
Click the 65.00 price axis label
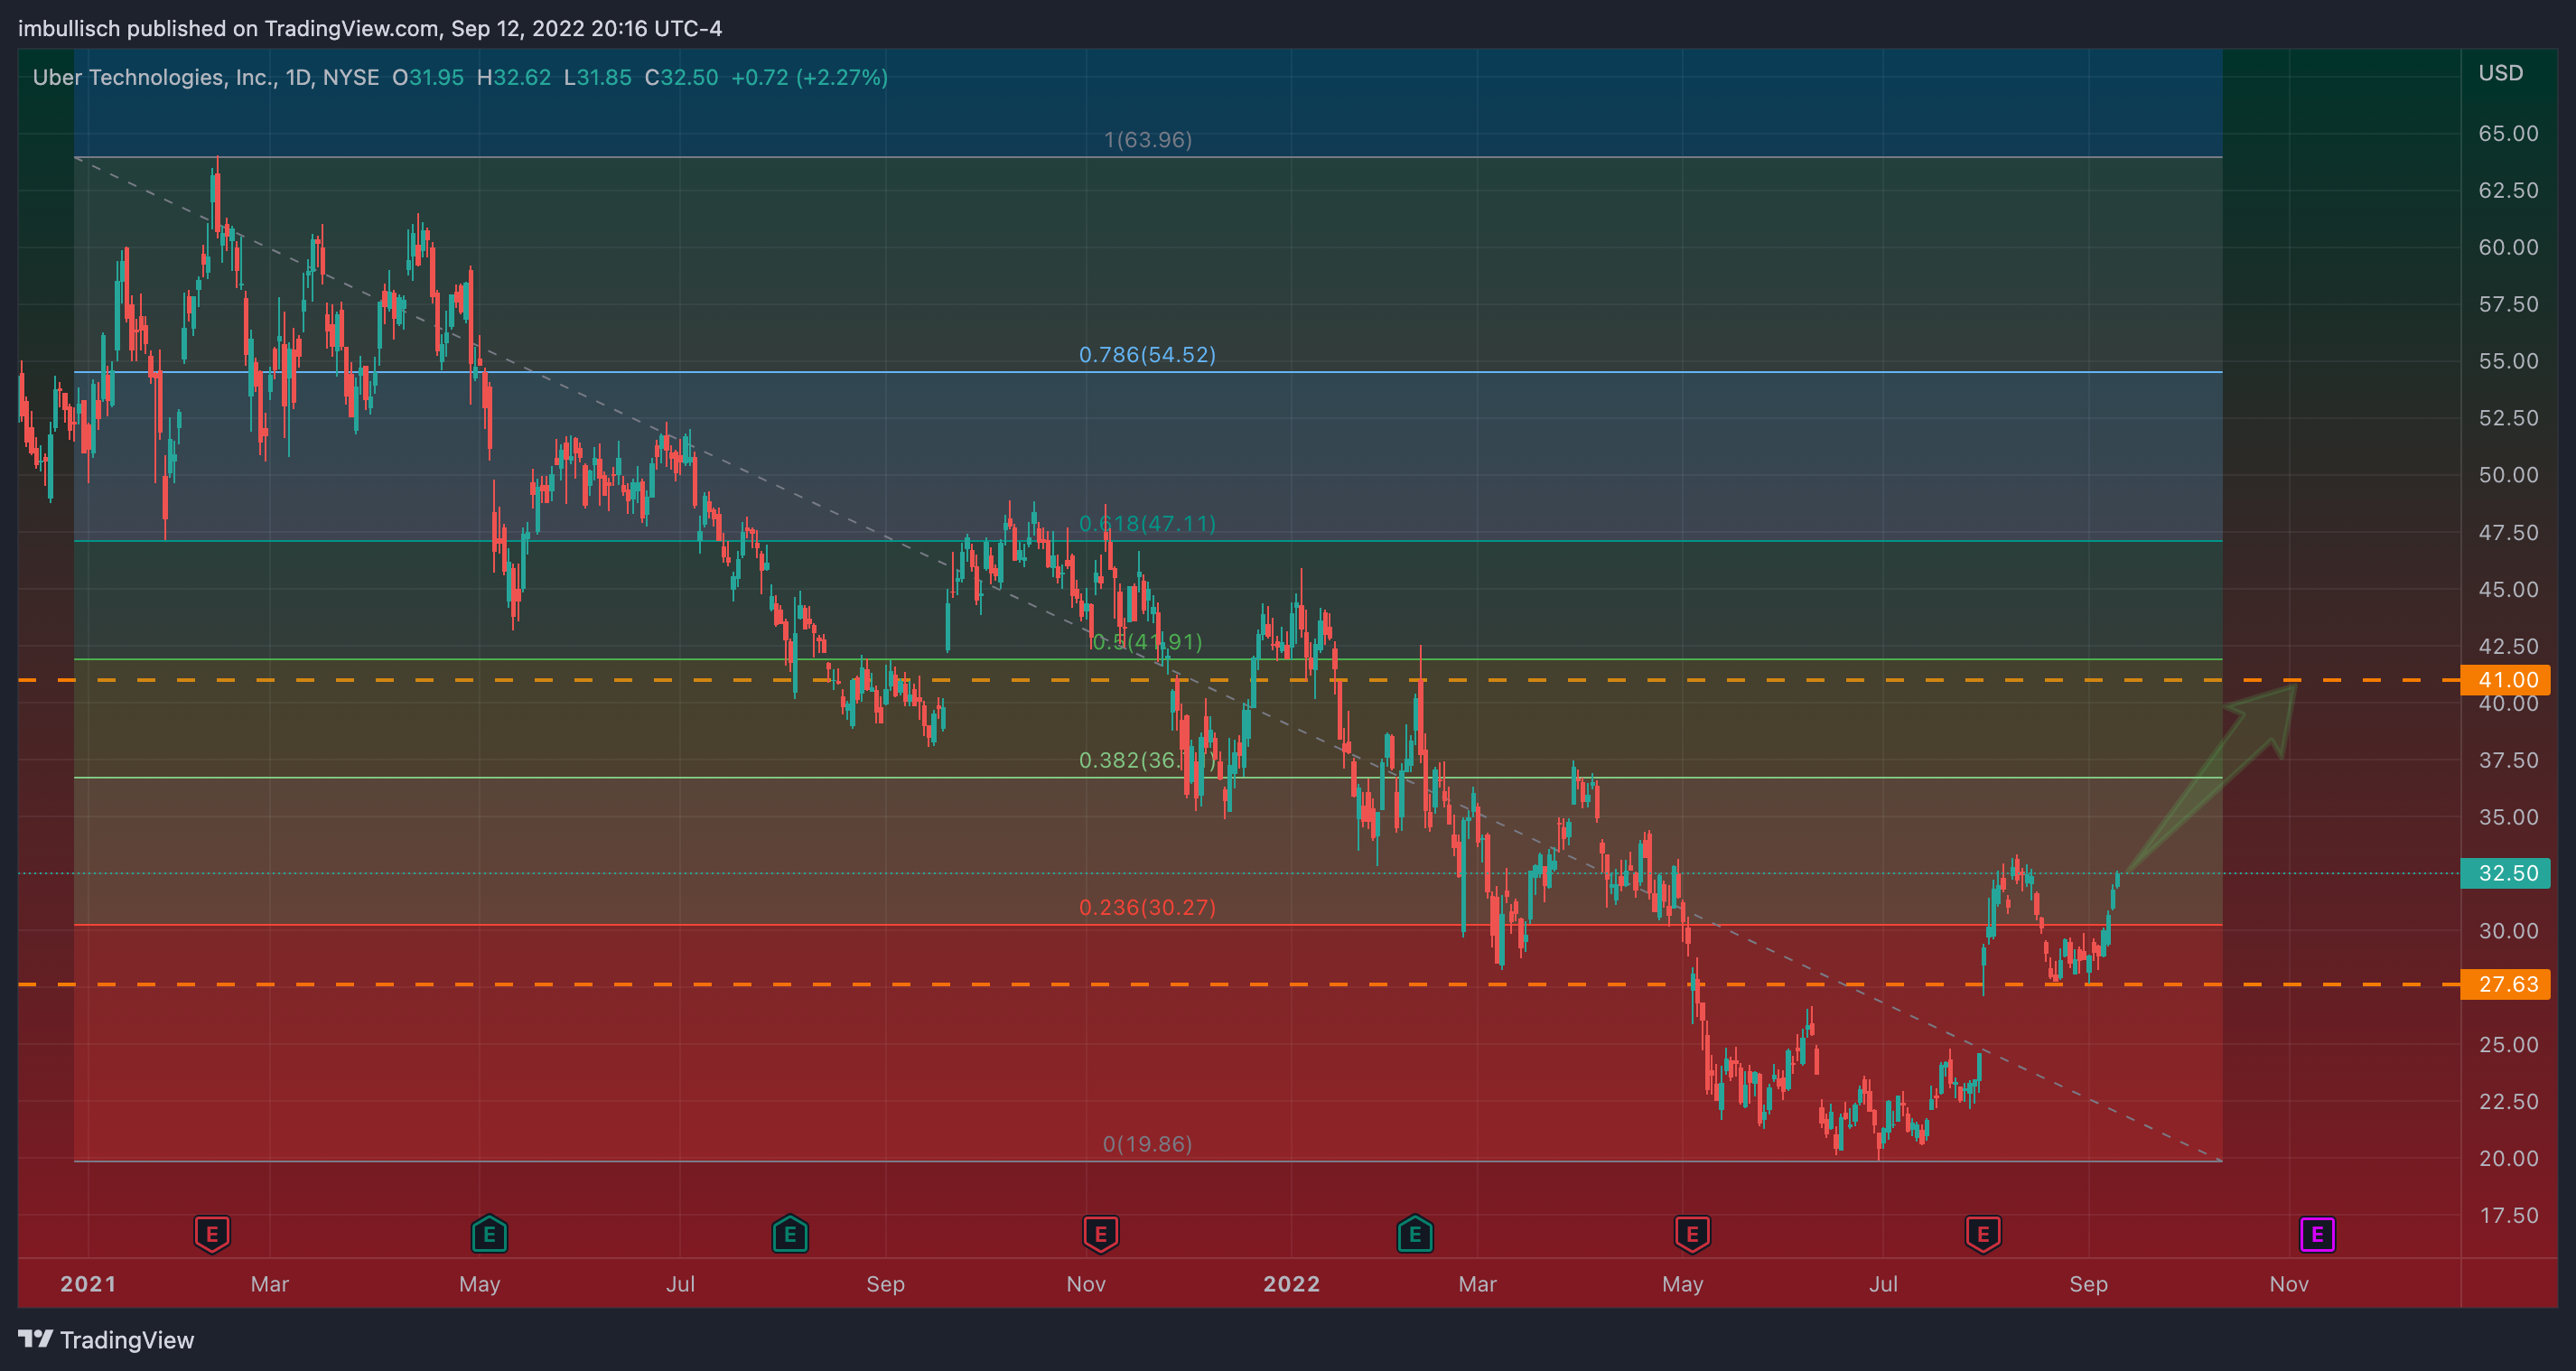tap(2508, 134)
